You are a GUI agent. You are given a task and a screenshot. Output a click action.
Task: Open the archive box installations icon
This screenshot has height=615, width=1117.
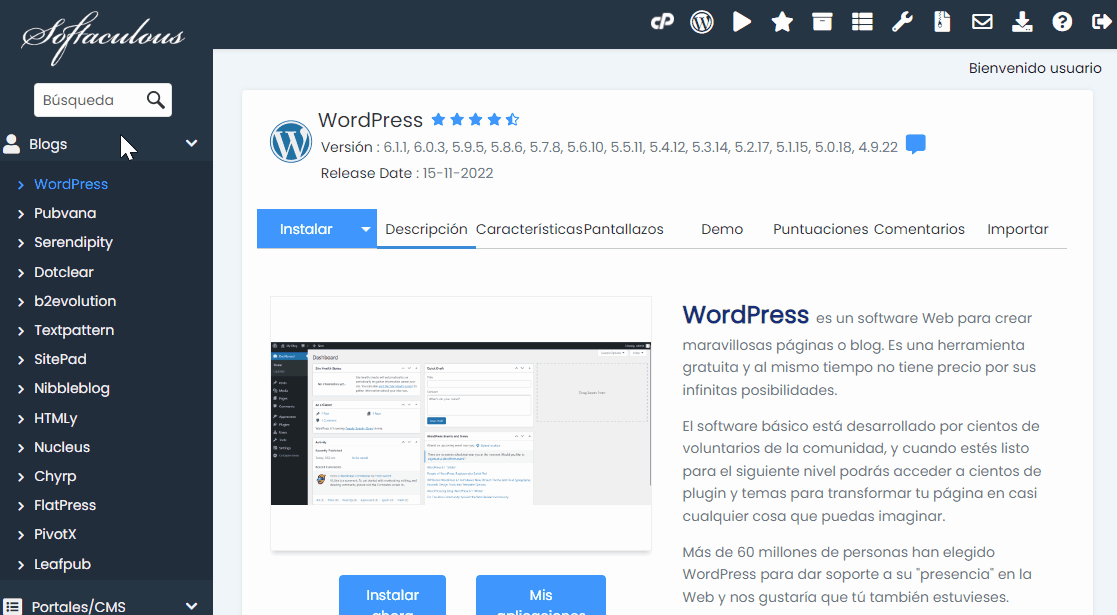[822, 22]
